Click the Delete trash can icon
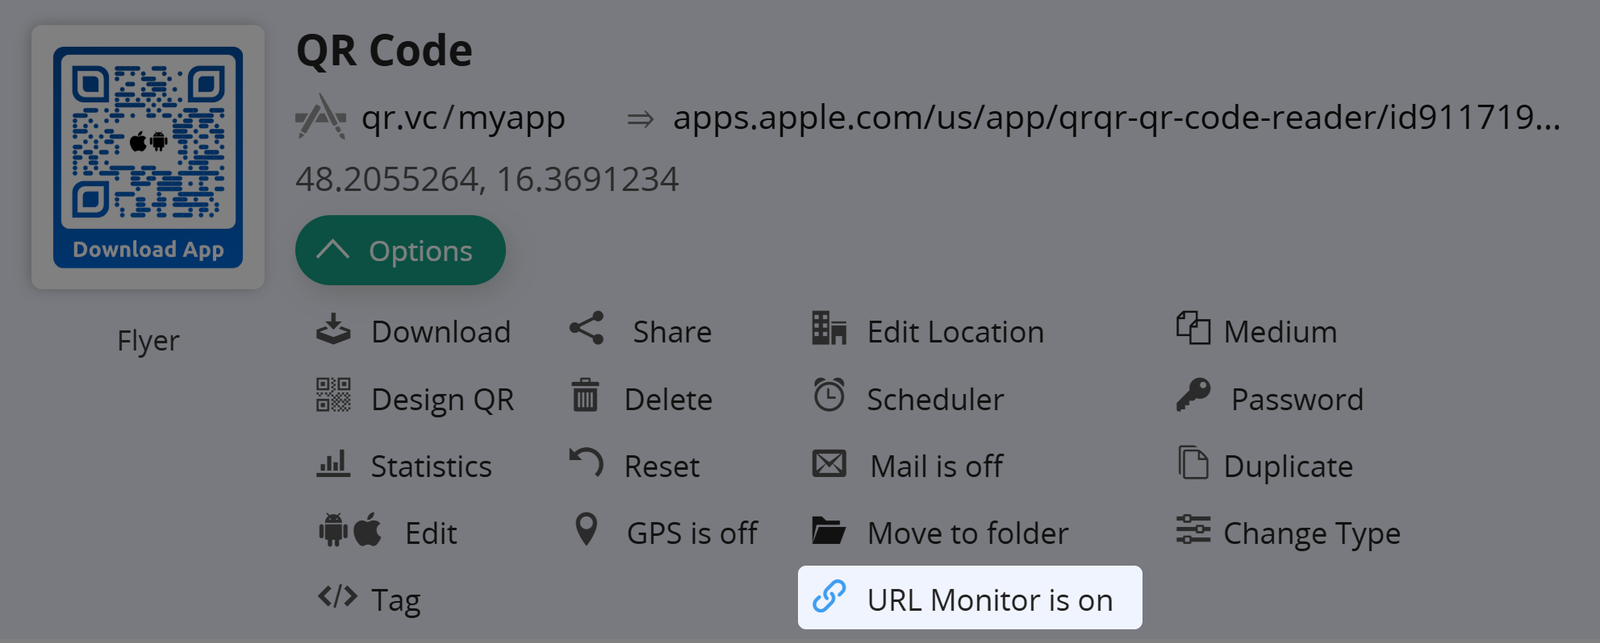The height and width of the screenshot is (643, 1600). tap(585, 396)
